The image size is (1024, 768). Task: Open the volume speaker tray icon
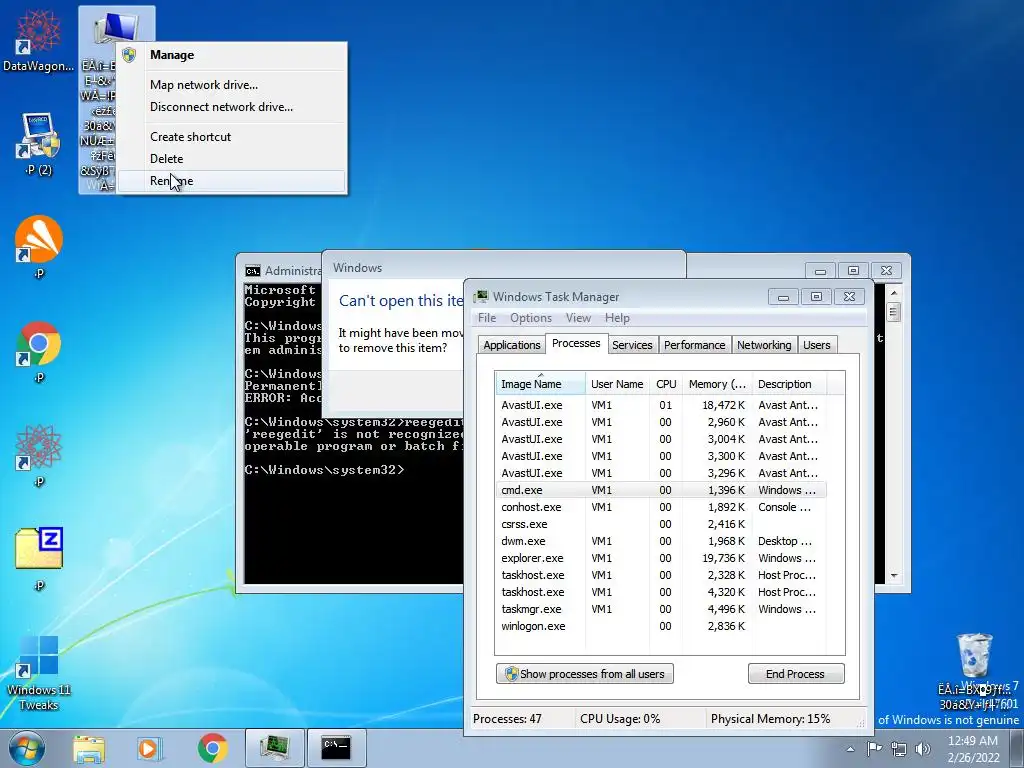(x=923, y=749)
